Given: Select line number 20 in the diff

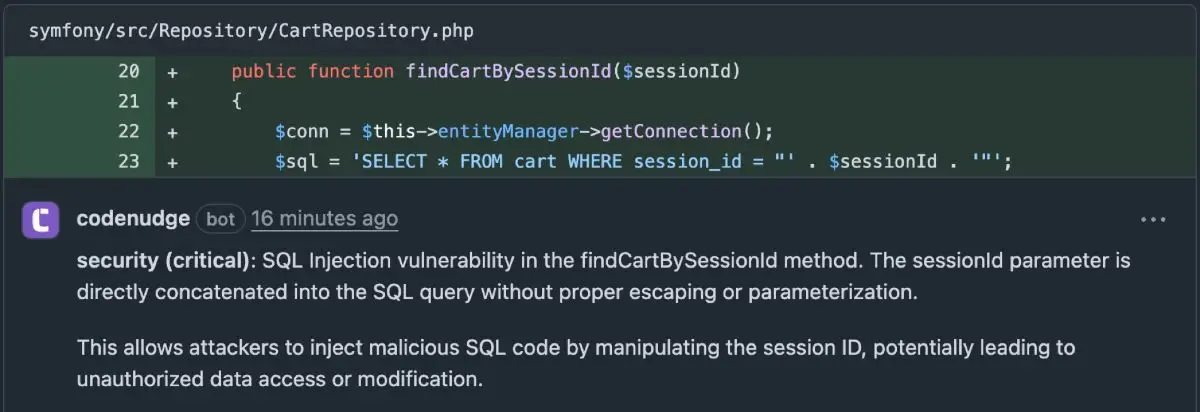Looking at the screenshot, I should pyautogui.click(x=128, y=71).
